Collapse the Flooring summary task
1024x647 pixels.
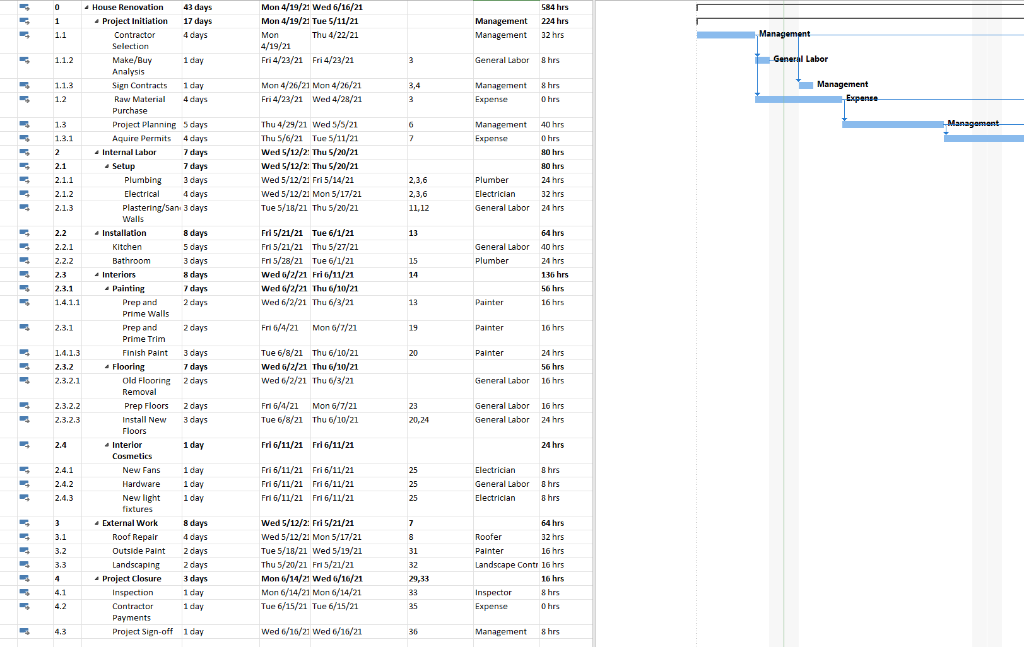(107, 367)
